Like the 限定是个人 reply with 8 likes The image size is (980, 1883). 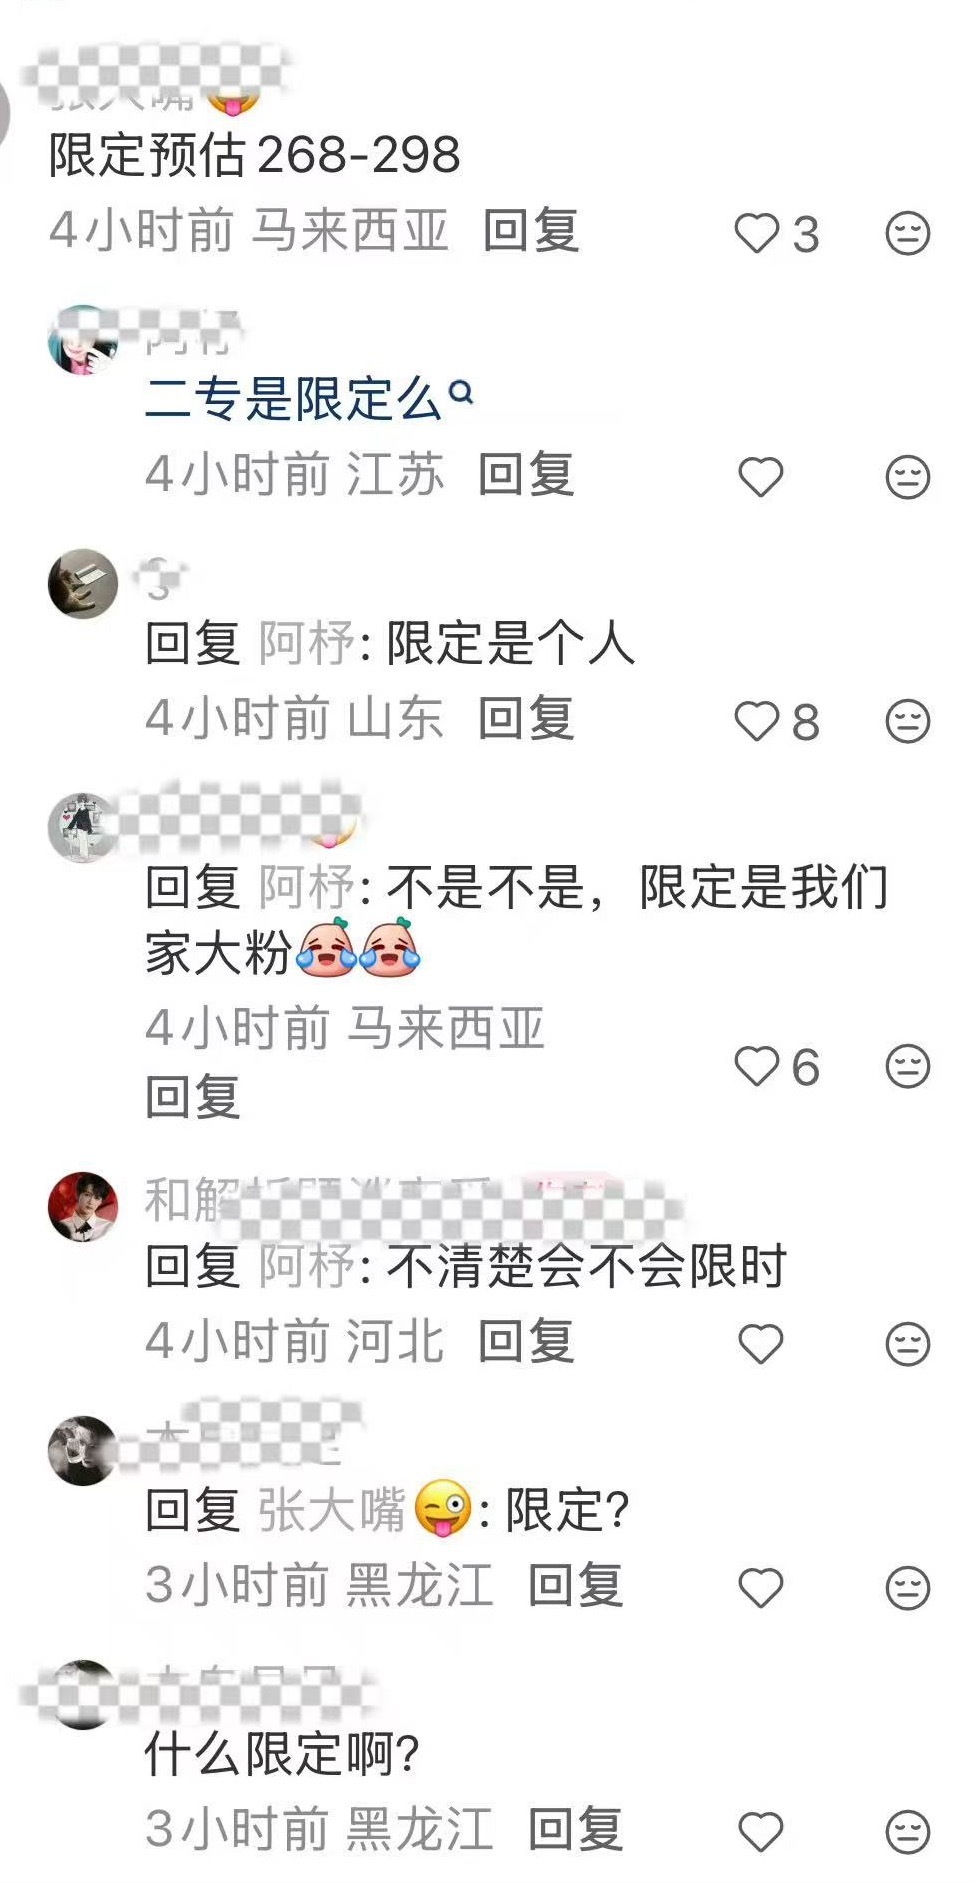[757, 721]
